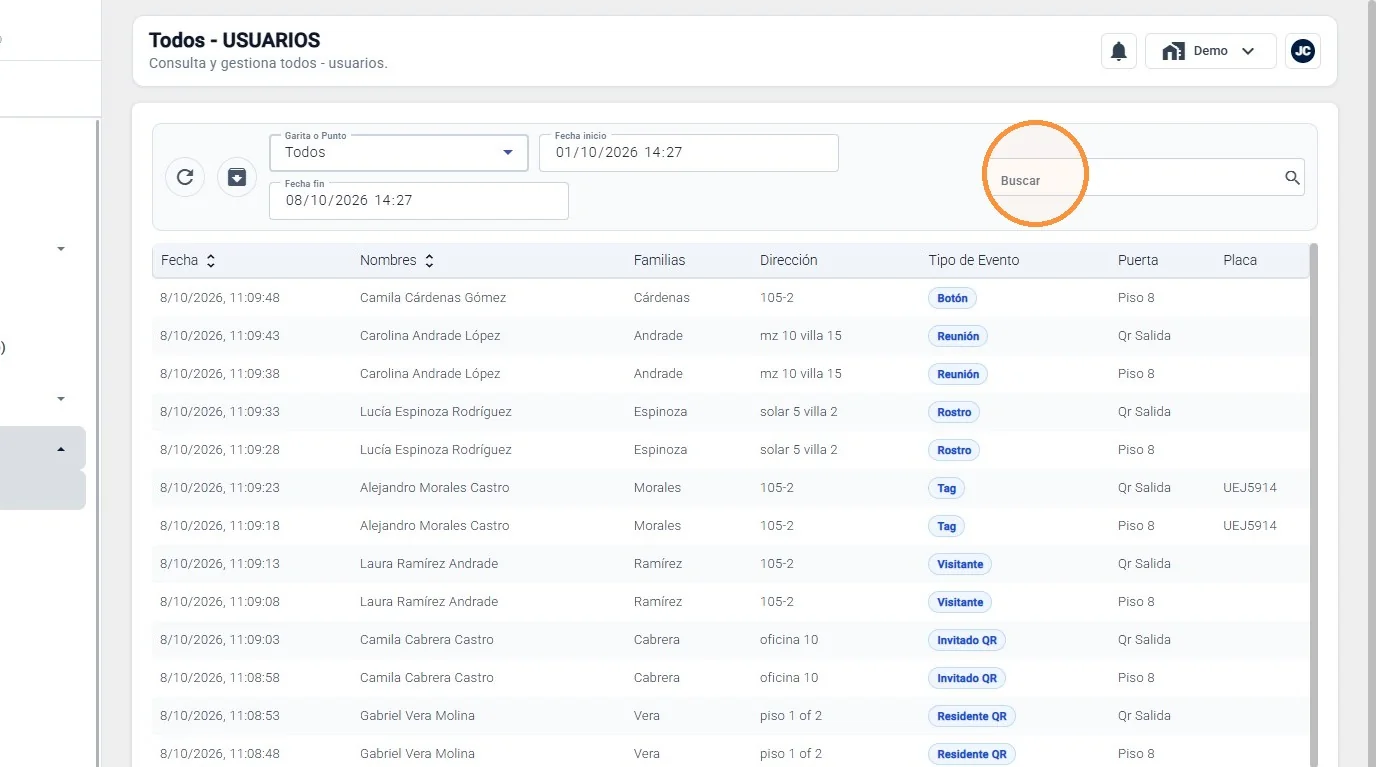Select Camila Cárdenas Gómez name
The width and height of the screenshot is (1376, 767).
coord(433,298)
